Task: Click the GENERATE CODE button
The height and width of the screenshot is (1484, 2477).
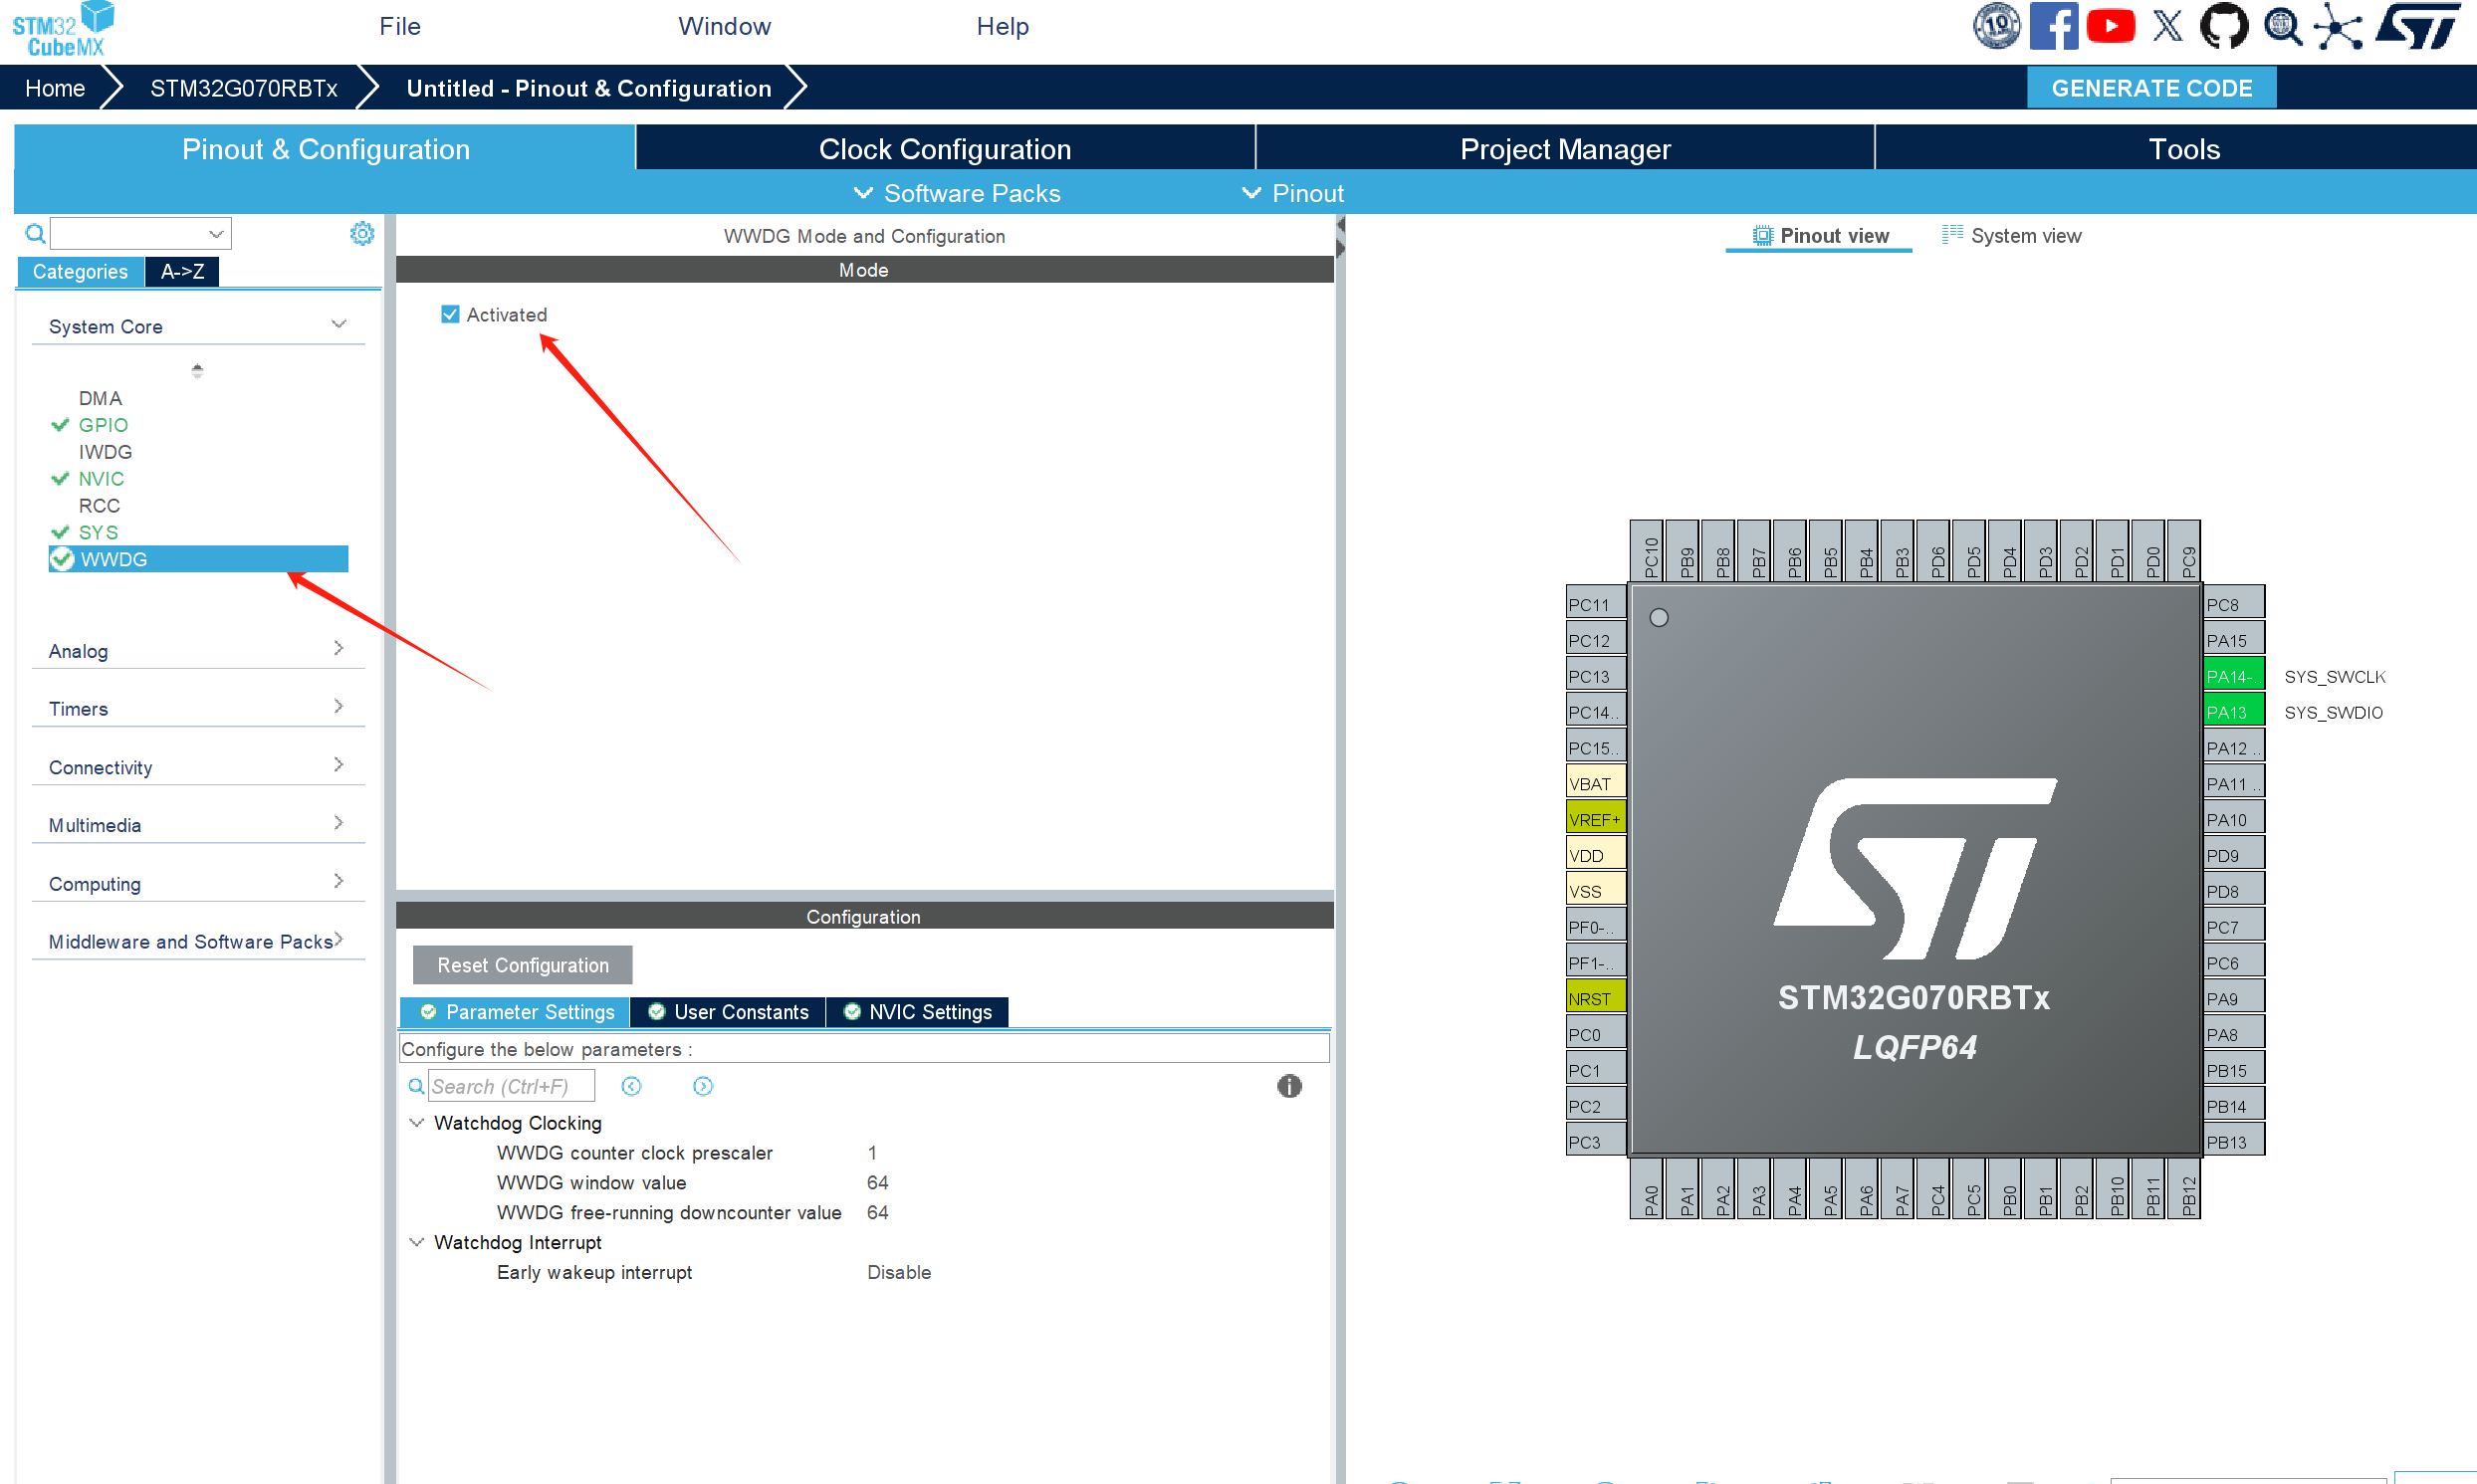Action: pos(2151,88)
